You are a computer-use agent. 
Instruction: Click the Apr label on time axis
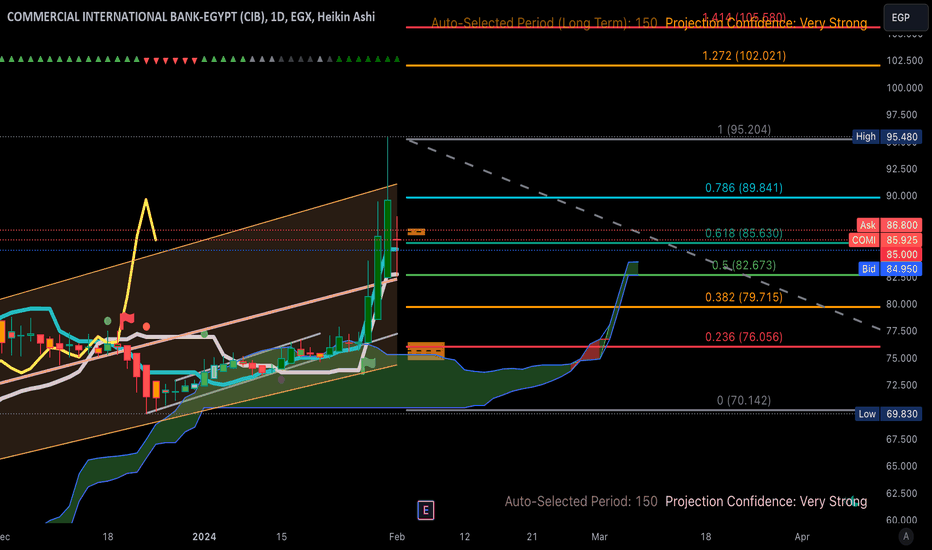(802, 537)
